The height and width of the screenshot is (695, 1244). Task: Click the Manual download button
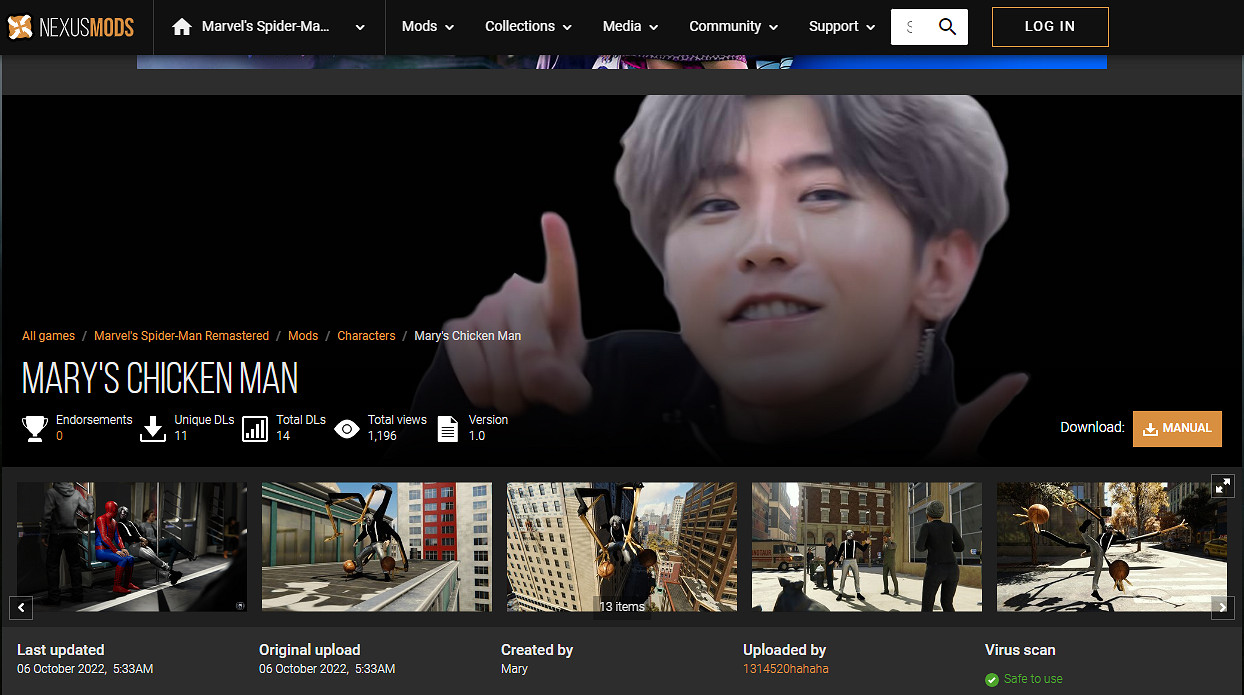pos(1177,428)
